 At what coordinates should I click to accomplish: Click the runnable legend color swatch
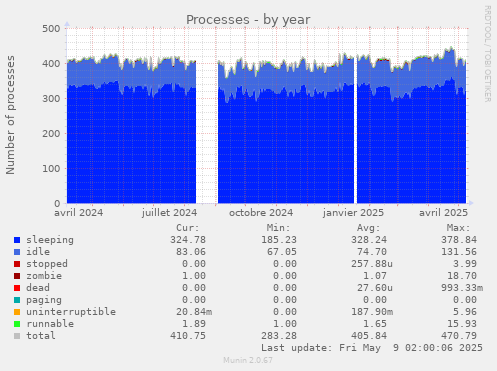17,324
